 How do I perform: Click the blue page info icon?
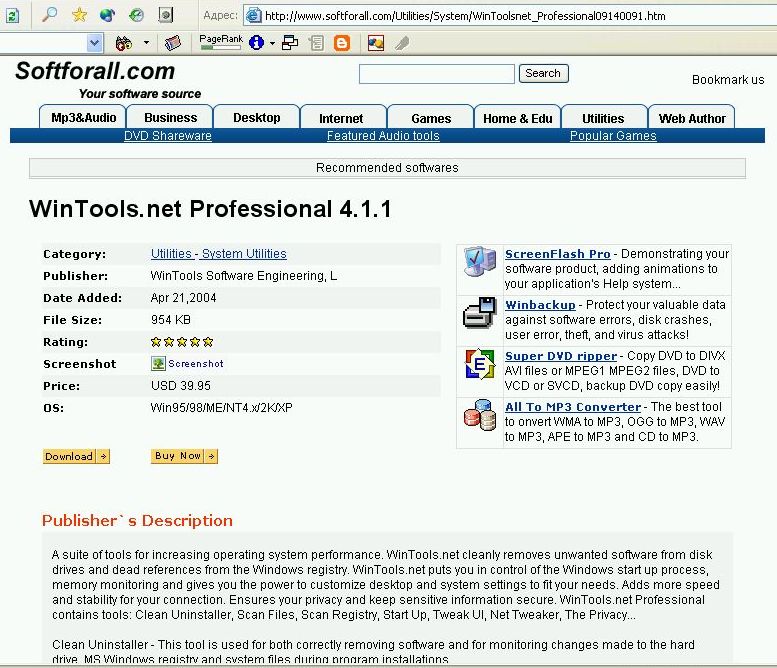pyautogui.click(x=256, y=43)
